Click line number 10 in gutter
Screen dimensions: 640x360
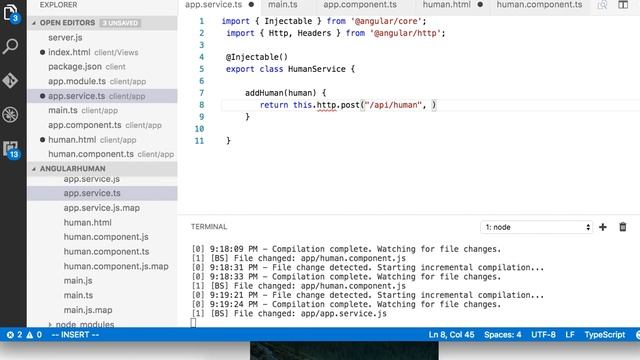point(199,129)
